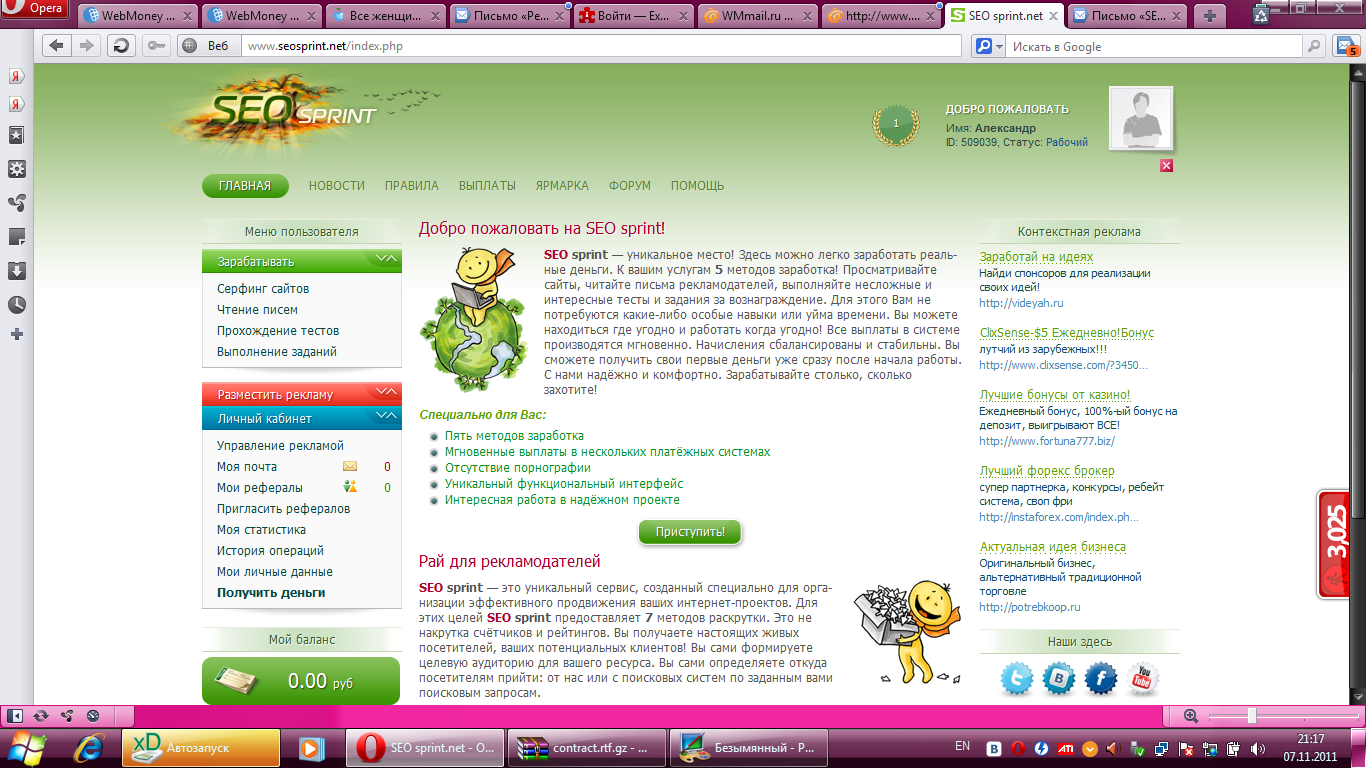Switch to the Войти — Ex... tab
Screen dimensions: 1366x768
tap(631, 15)
